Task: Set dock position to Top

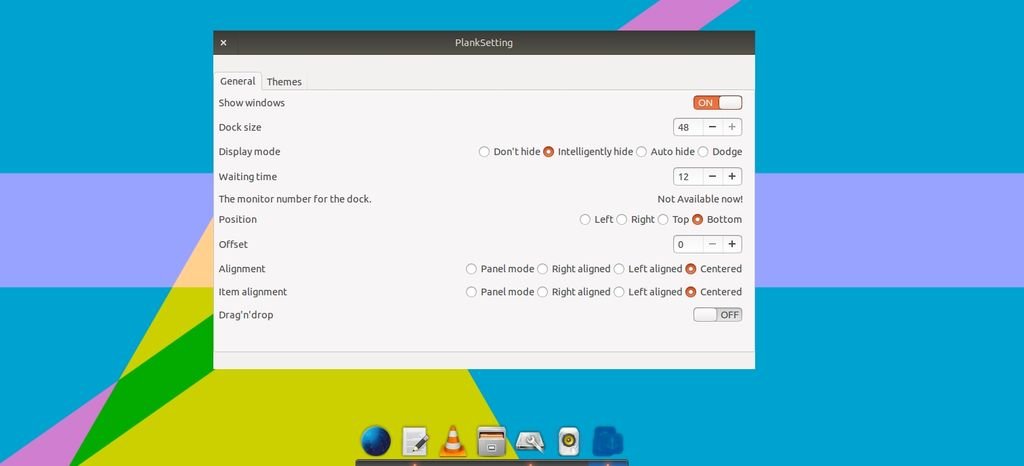Action: (x=673, y=219)
